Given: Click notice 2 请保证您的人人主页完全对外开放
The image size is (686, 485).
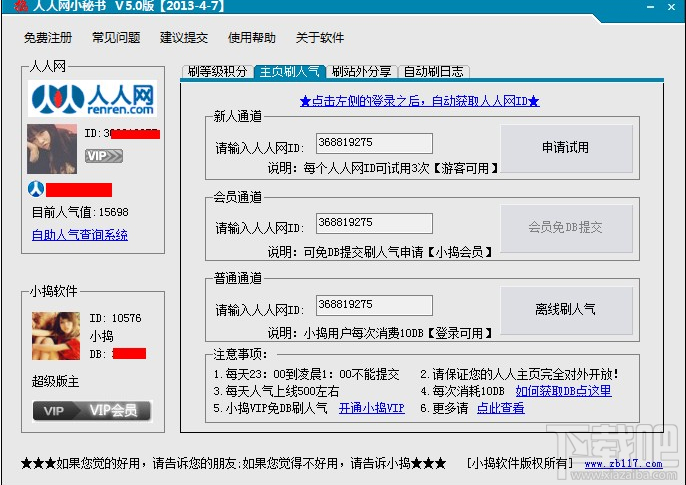Looking at the screenshot, I should (x=519, y=374).
